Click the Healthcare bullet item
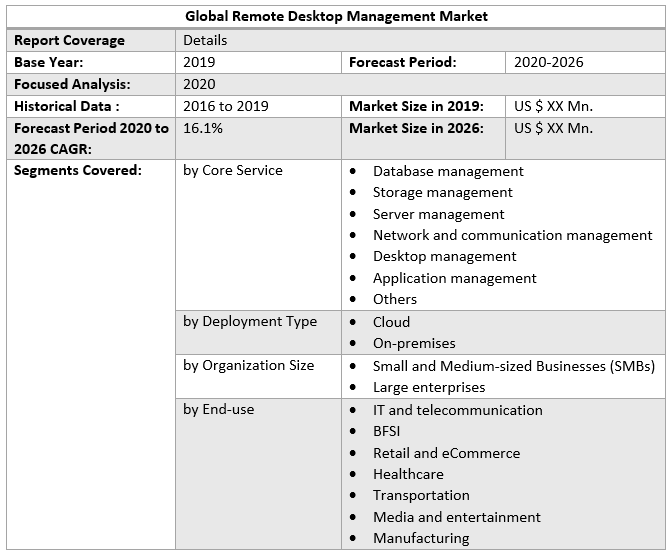The width and height of the screenshot is (671, 555). pyautogui.click(x=407, y=474)
